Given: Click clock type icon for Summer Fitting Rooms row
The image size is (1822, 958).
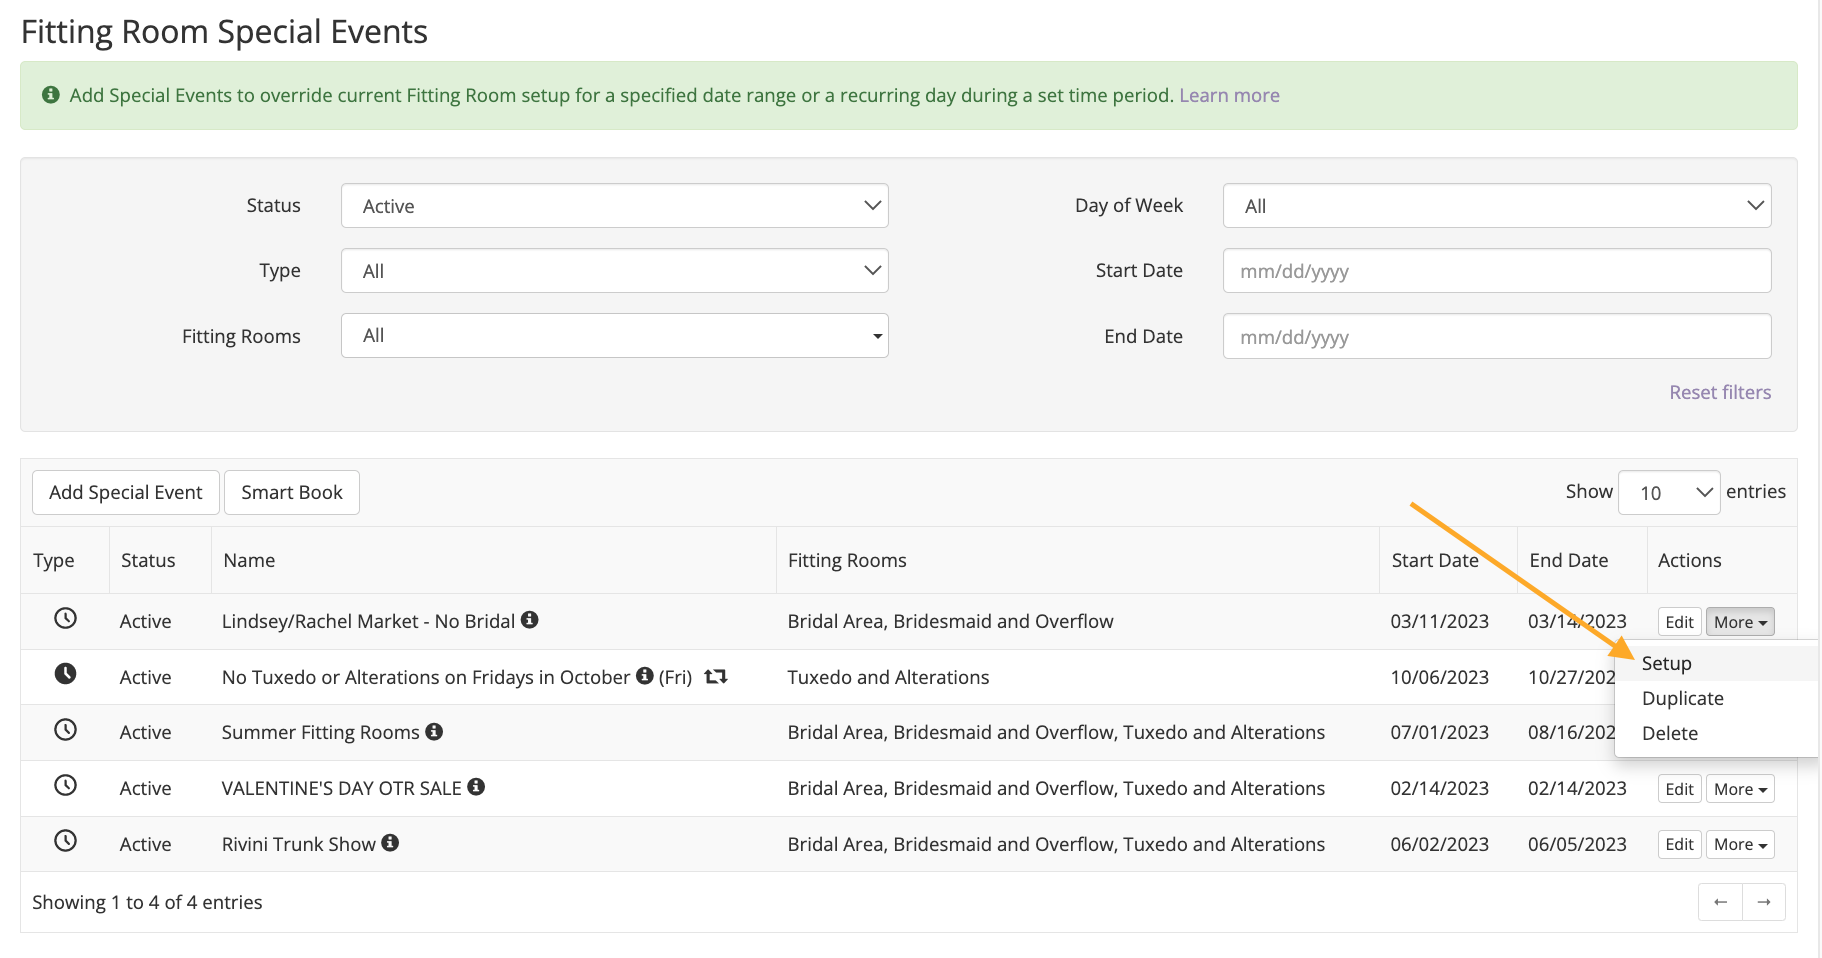Looking at the screenshot, I should 65,730.
